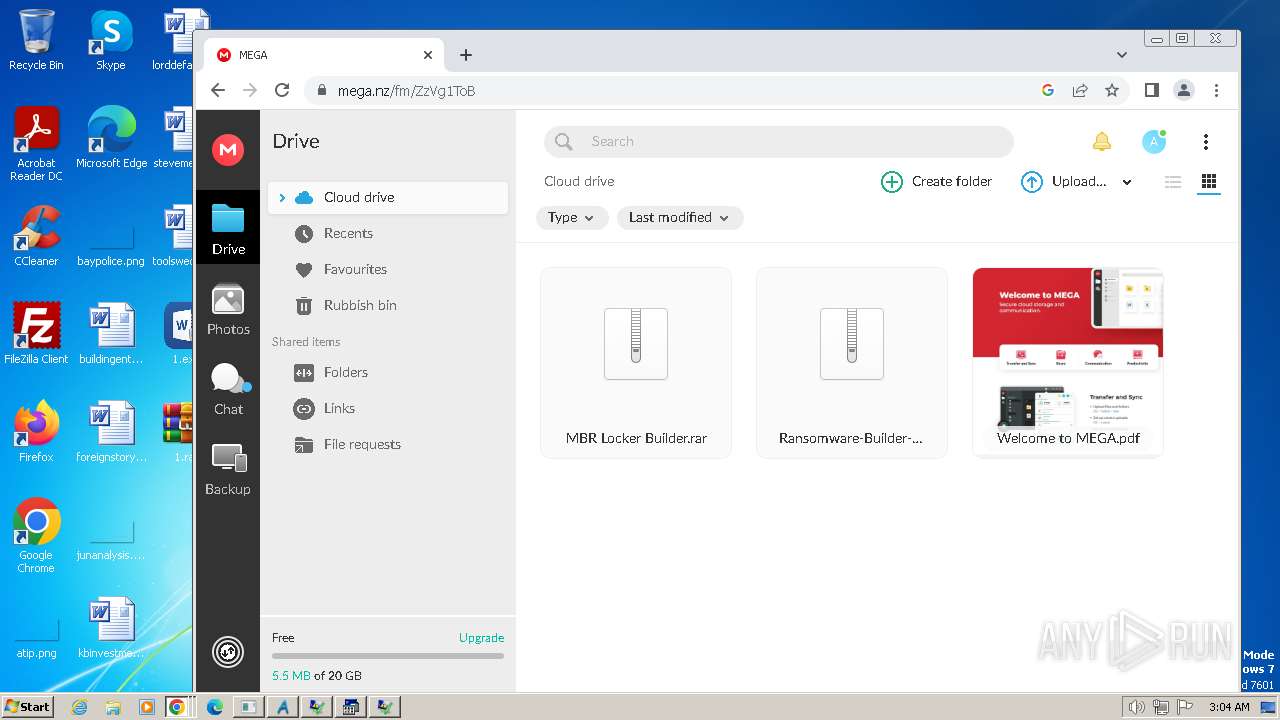
Task: Click the storage usage progress bar
Action: click(x=388, y=656)
